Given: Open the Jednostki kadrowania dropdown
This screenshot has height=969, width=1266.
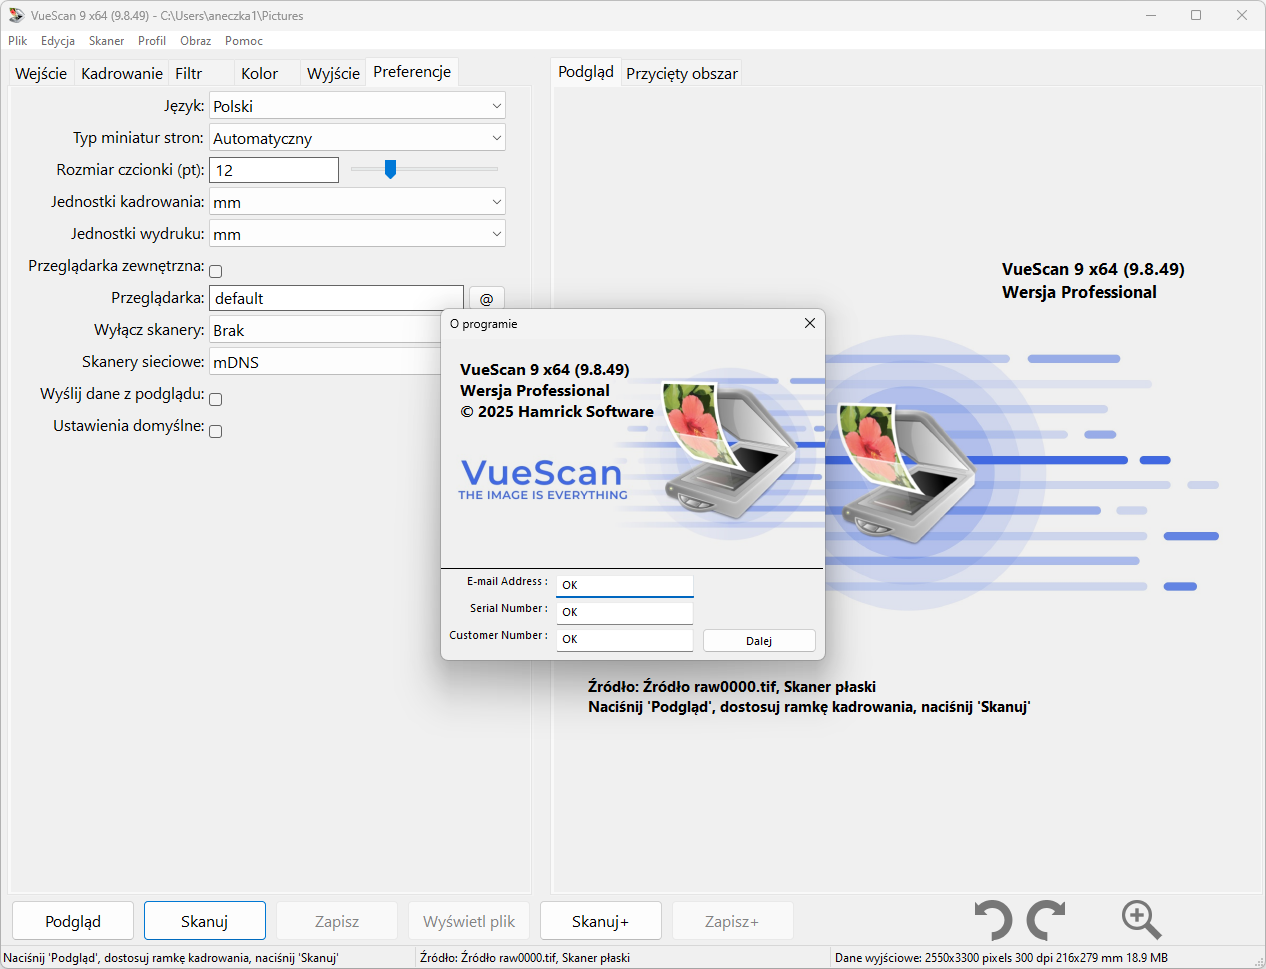Looking at the screenshot, I should [x=357, y=202].
